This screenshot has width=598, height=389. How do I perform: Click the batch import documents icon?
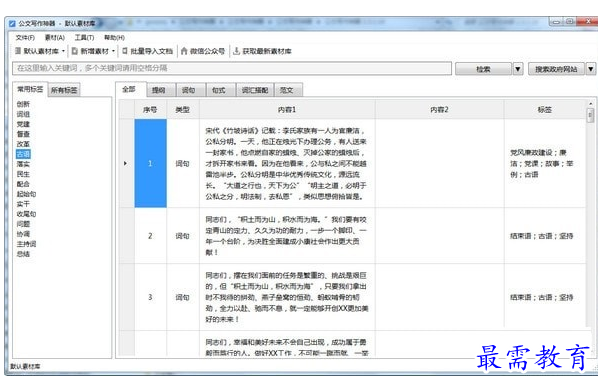[x=125, y=51]
